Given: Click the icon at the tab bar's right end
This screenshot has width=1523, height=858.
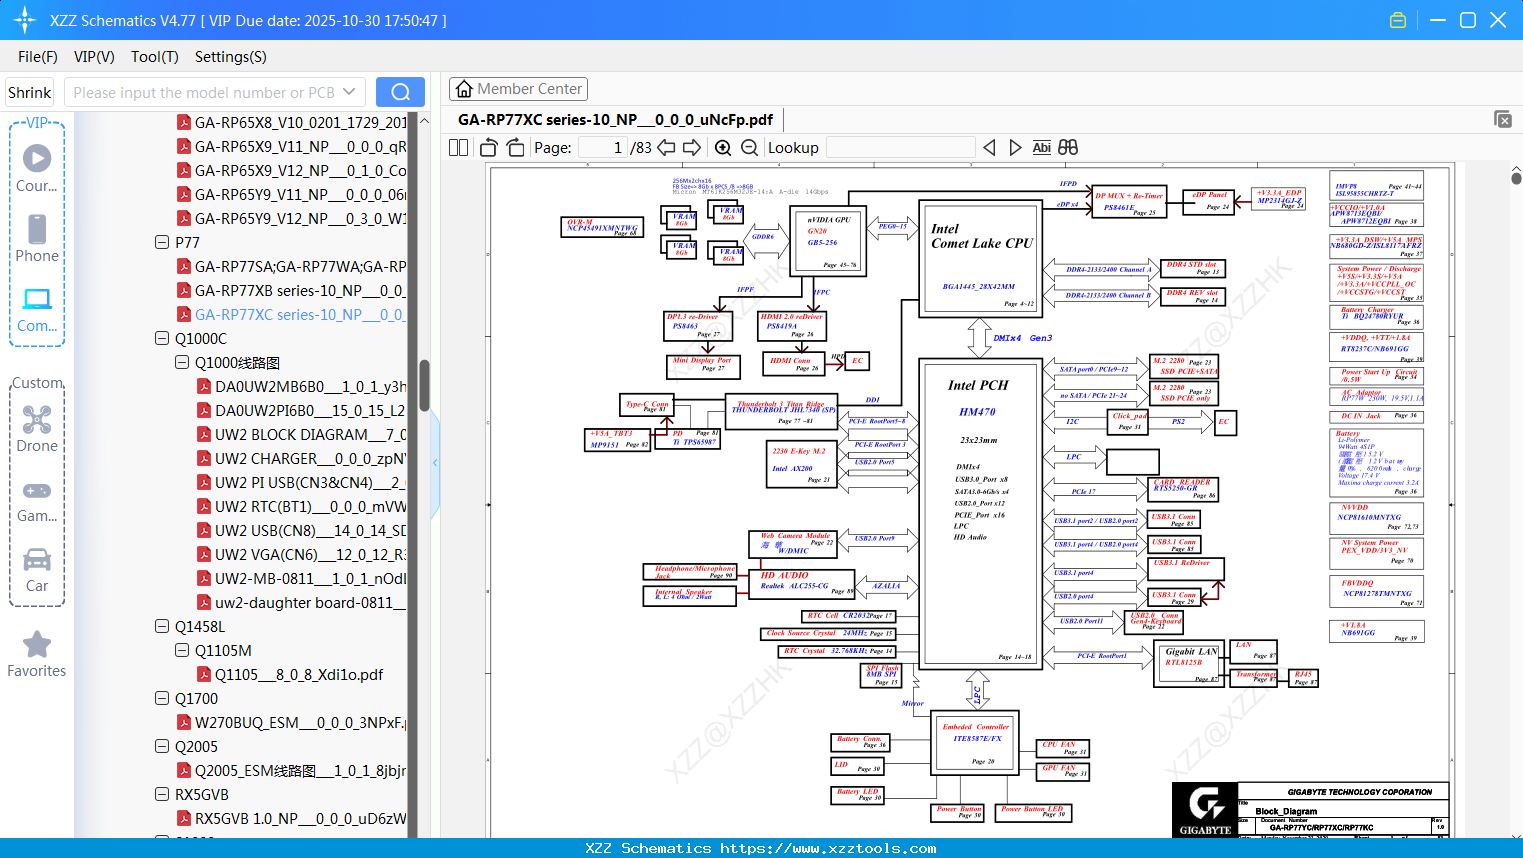Looking at the screenshot, I should 1503,119.
